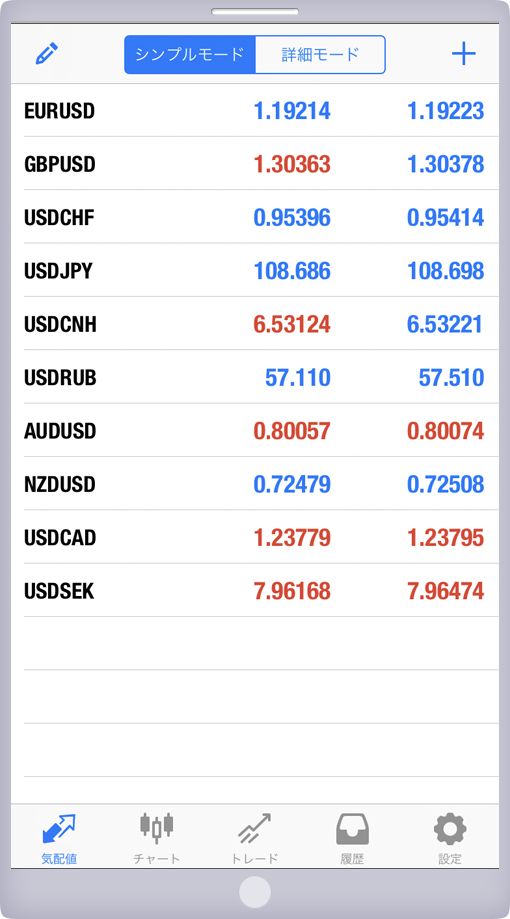The image size is (510, 919).
Task: Tap USDJPY bid price 108.686
Action: pos(292,271)
